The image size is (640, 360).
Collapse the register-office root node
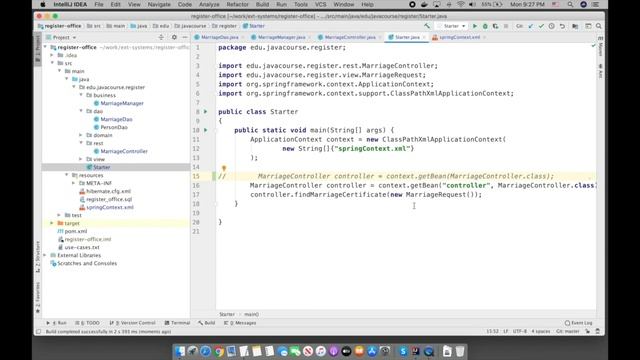[x=45, y=47]
